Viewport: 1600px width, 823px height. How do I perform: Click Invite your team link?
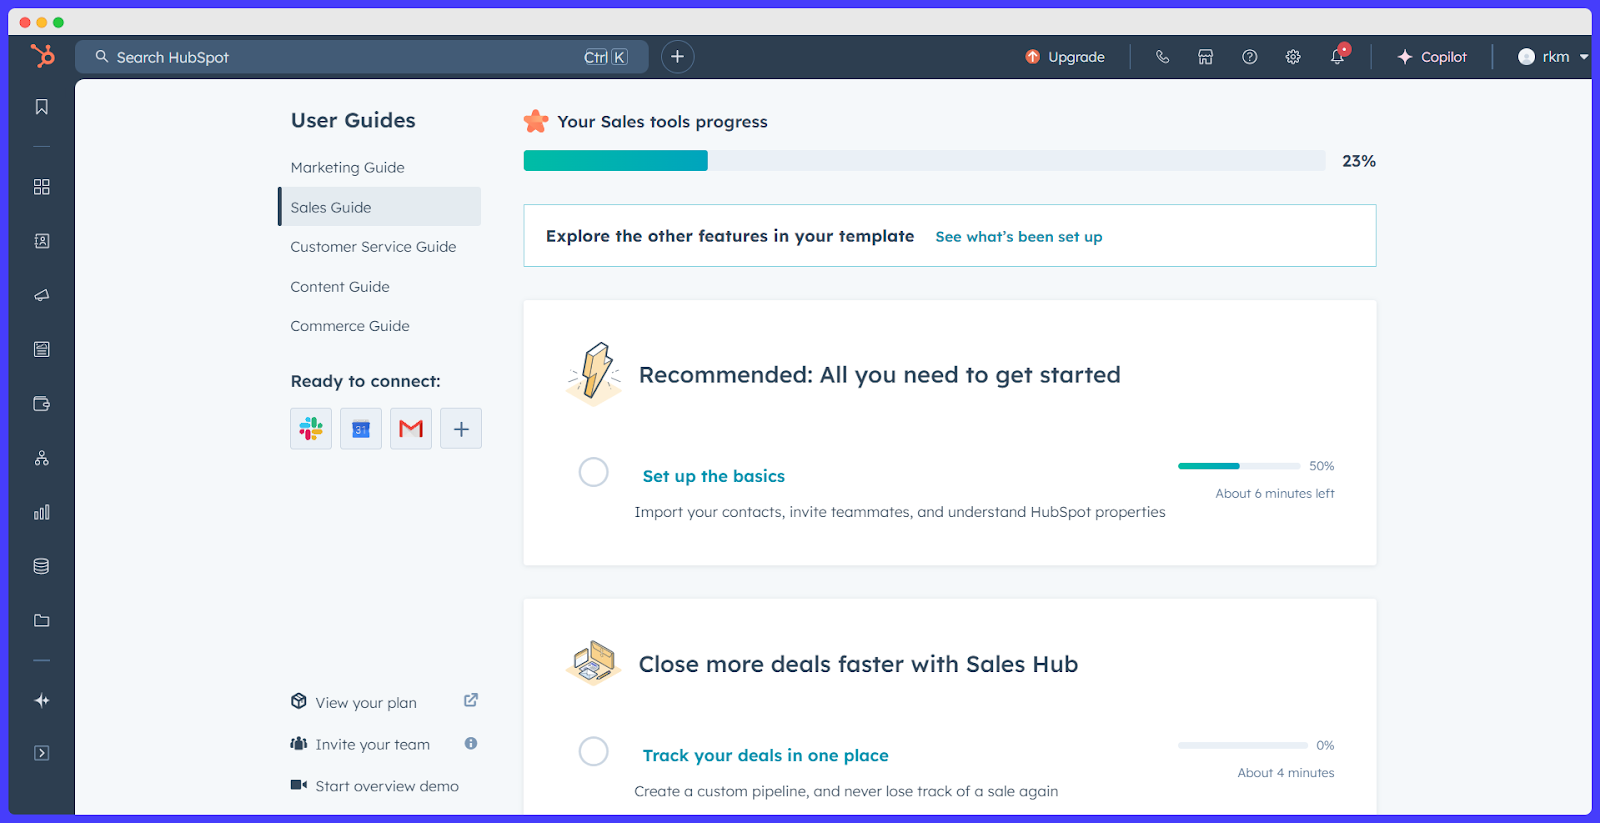coord(373,745)
